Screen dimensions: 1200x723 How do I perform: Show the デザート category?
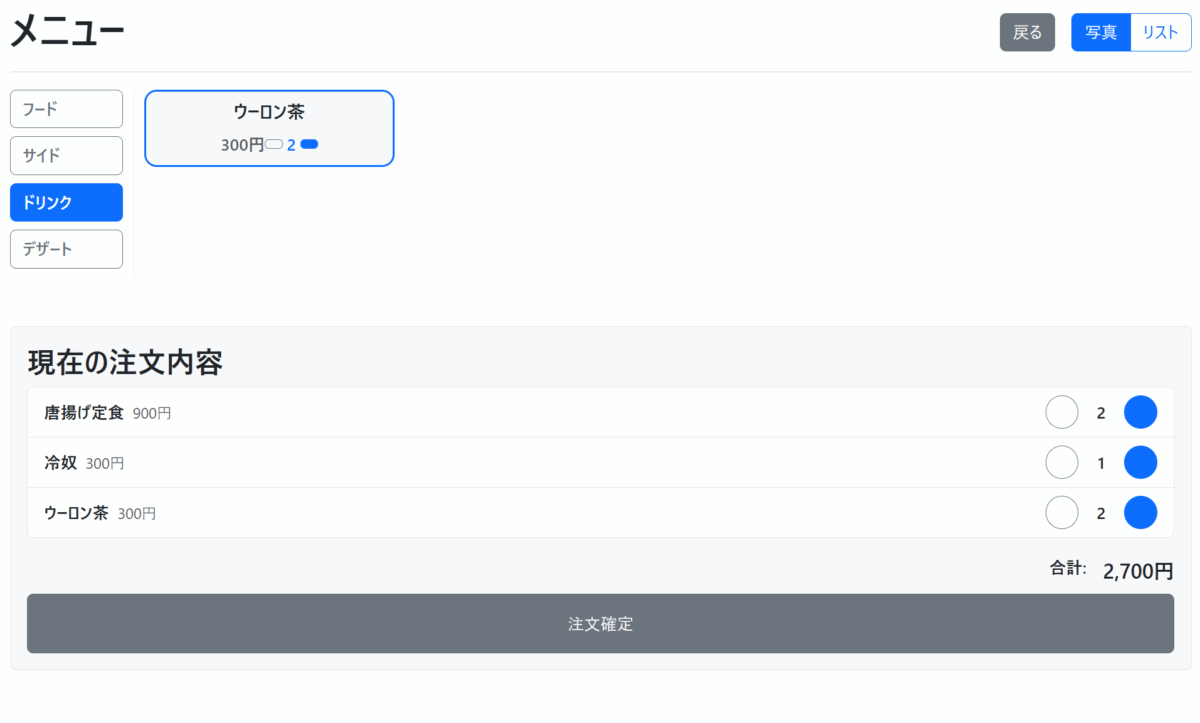(x=66, y=249)
